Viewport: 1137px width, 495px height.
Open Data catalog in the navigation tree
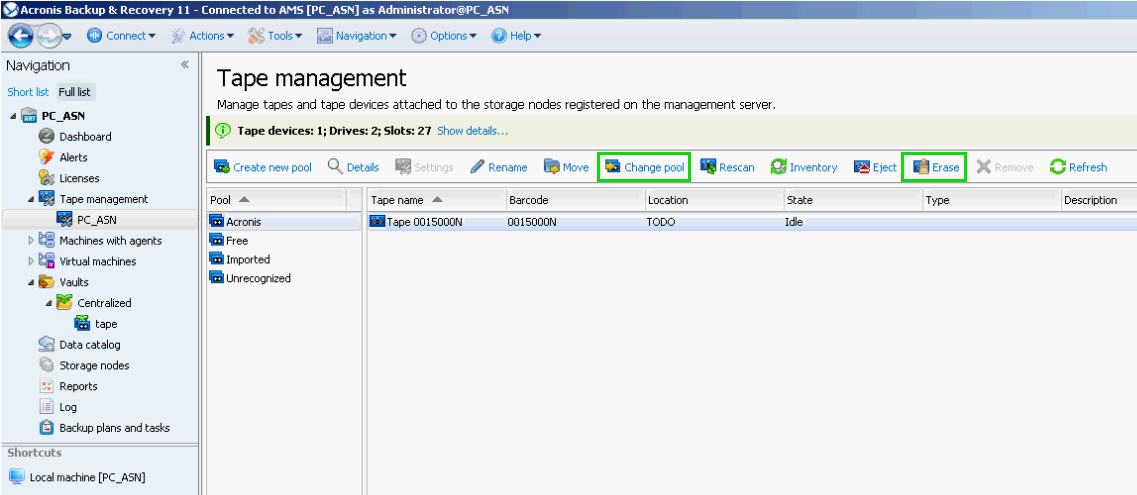(x=80, y=345)
